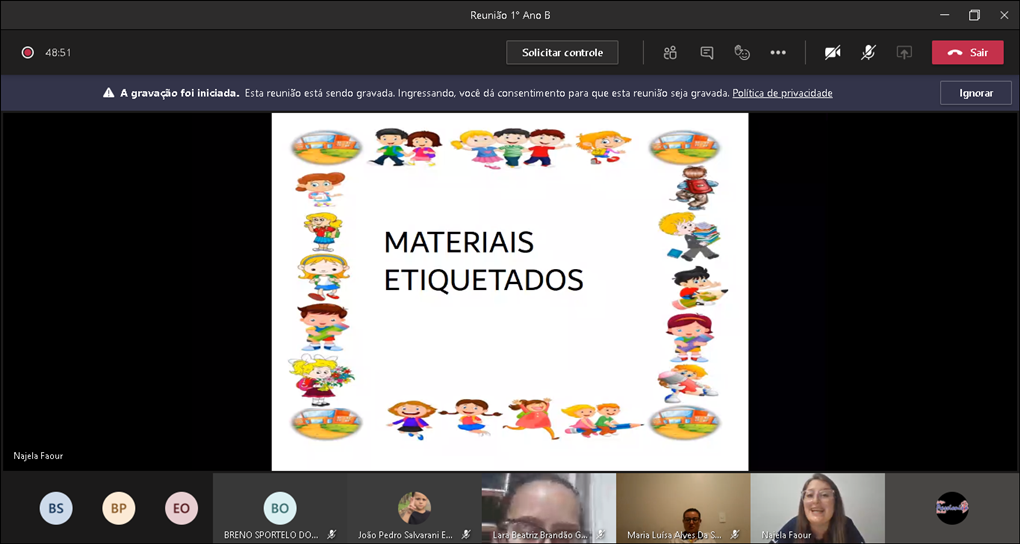Close the meeting window
1020x544 pixels.
[x=1004, y=15]
